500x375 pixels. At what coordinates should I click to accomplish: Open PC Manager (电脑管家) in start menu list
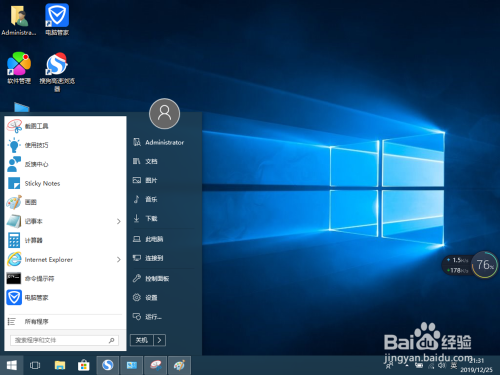pos(65,297)
